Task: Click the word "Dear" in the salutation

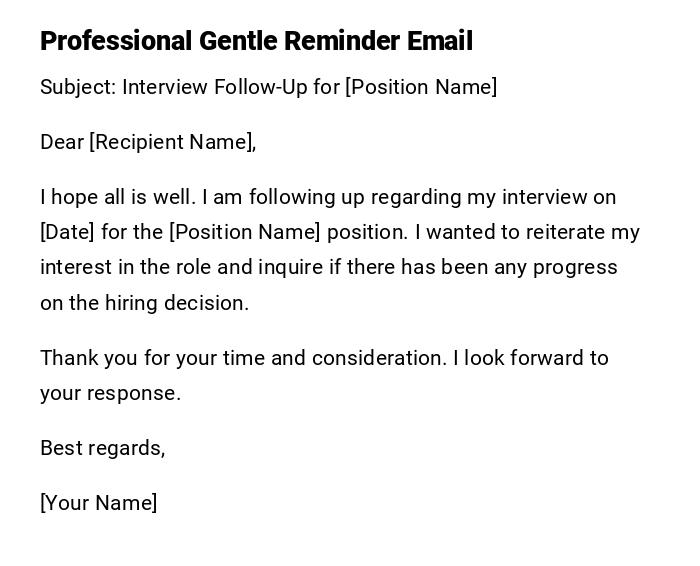Action: [x=62, y=142]
